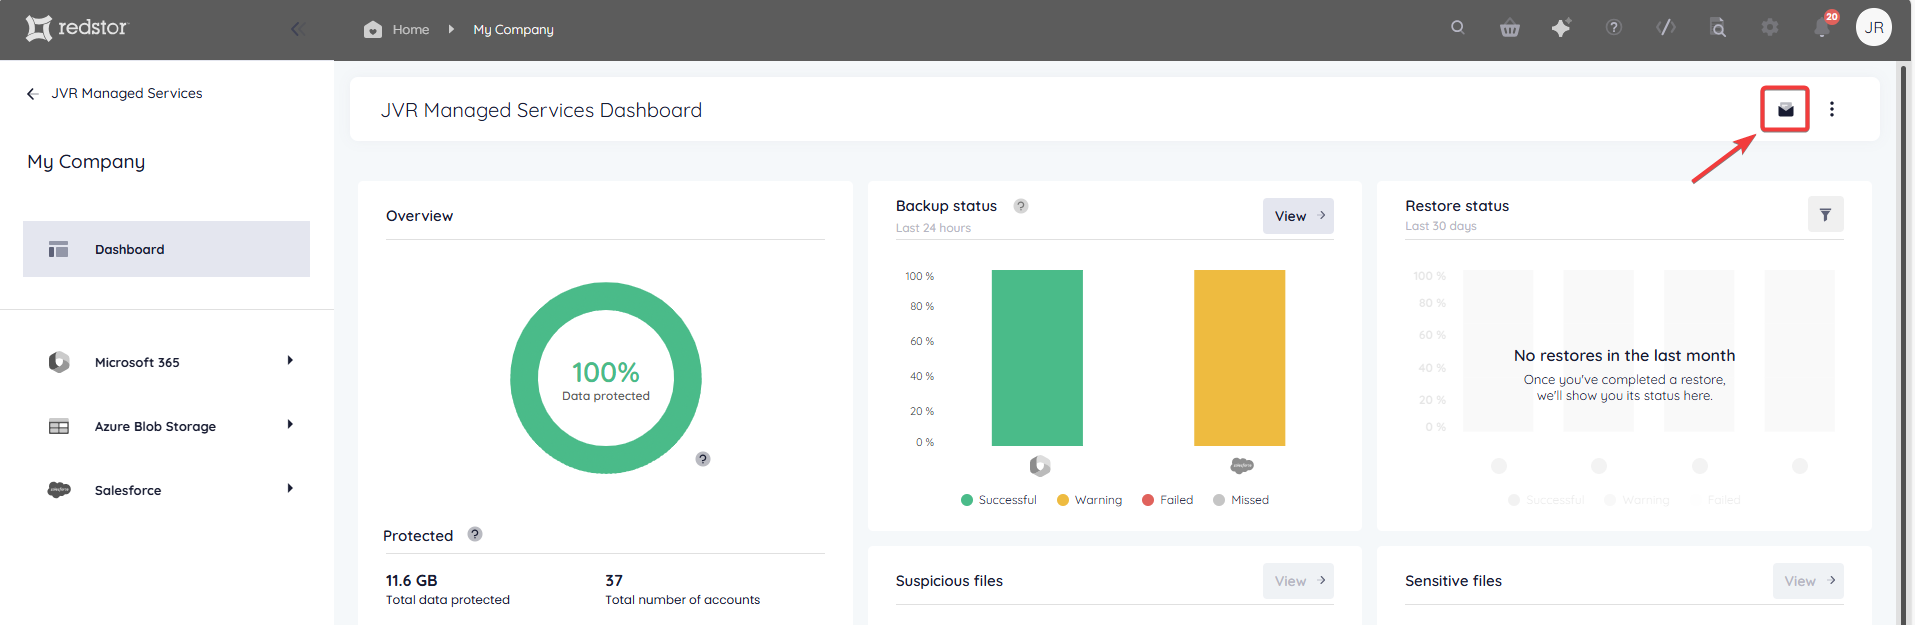Click JVR Managed Services Dashboard title

[x=541, y=110]
